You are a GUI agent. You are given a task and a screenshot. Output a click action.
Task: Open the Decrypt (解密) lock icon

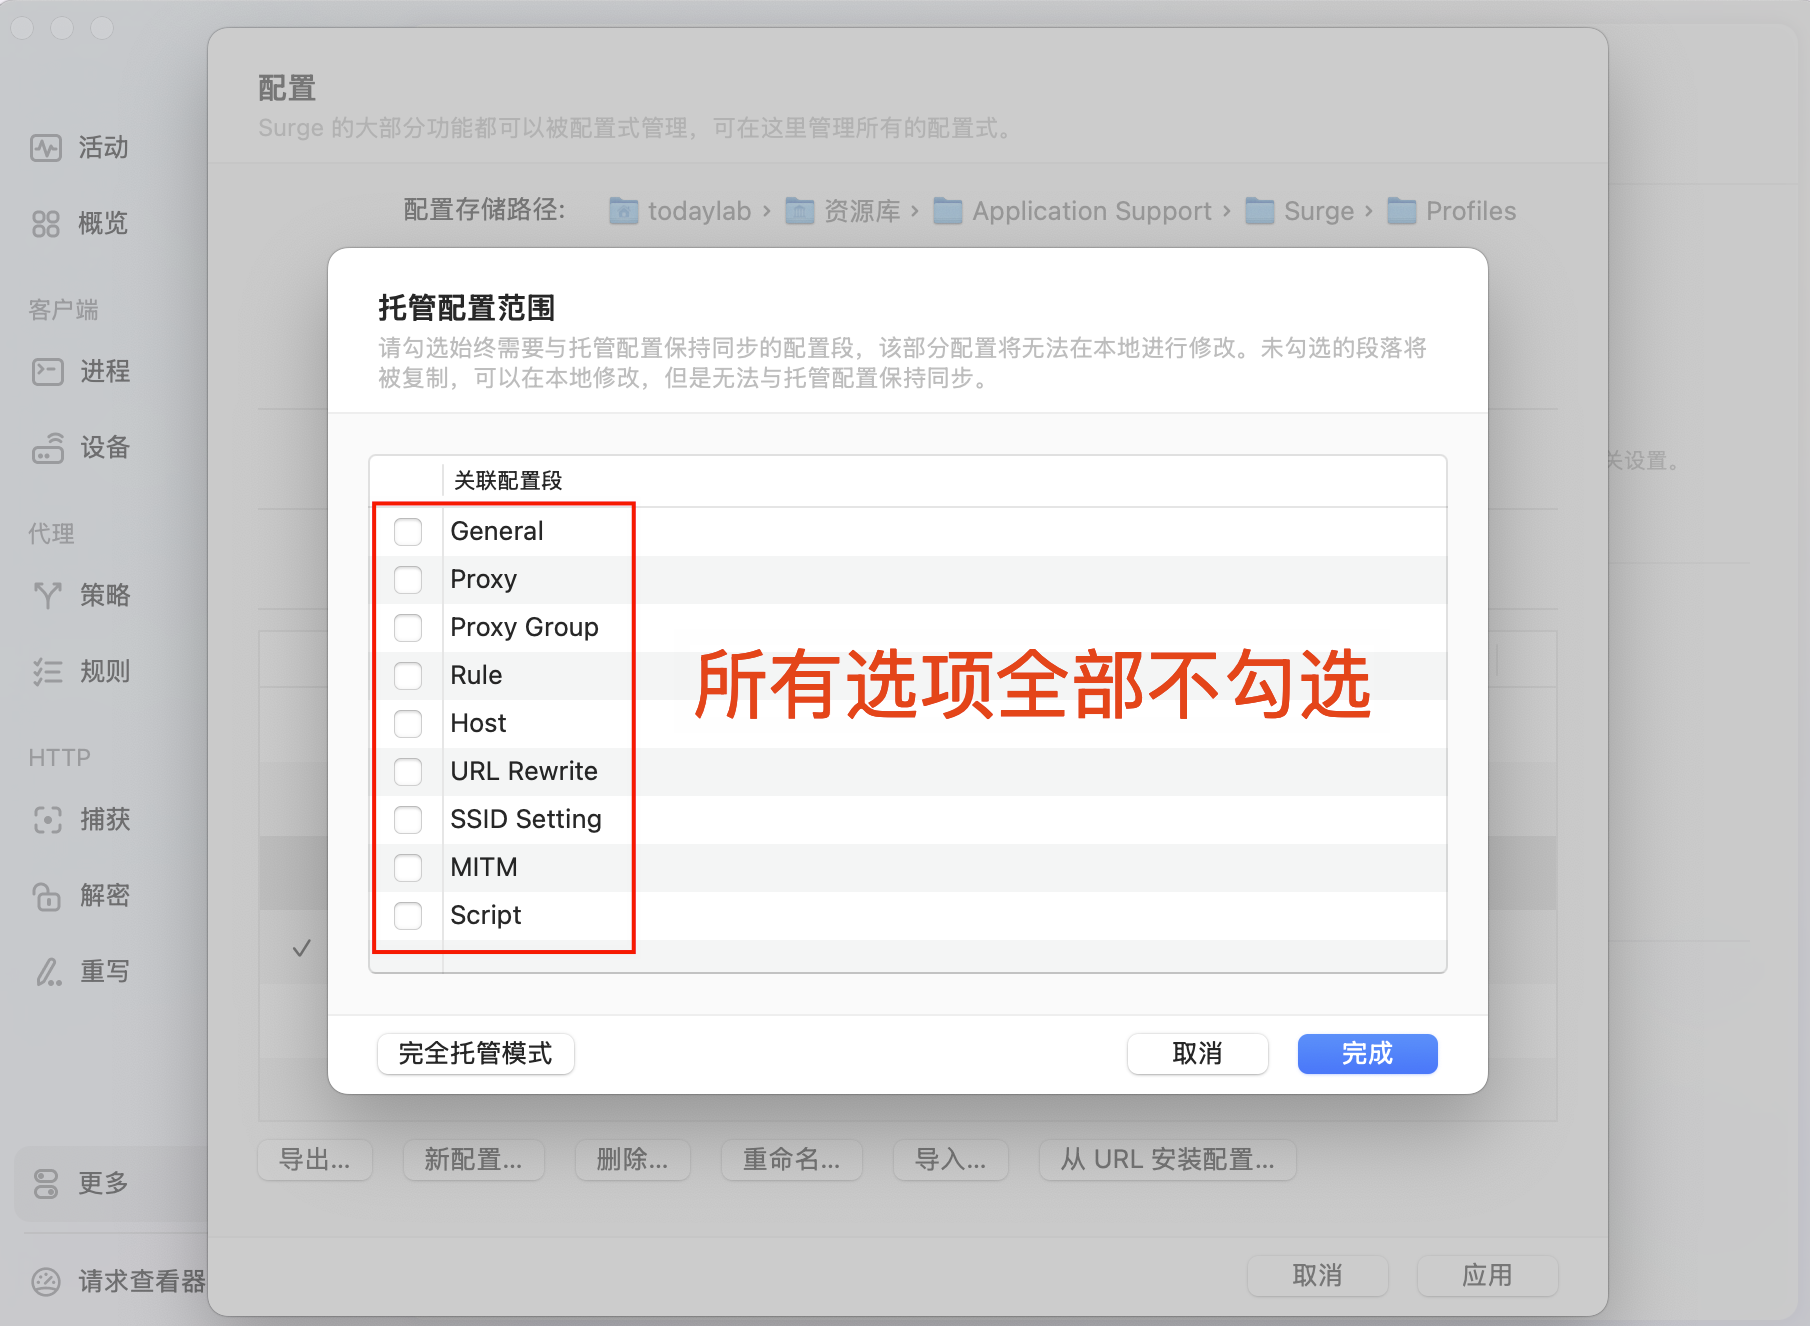click(47, 896)
